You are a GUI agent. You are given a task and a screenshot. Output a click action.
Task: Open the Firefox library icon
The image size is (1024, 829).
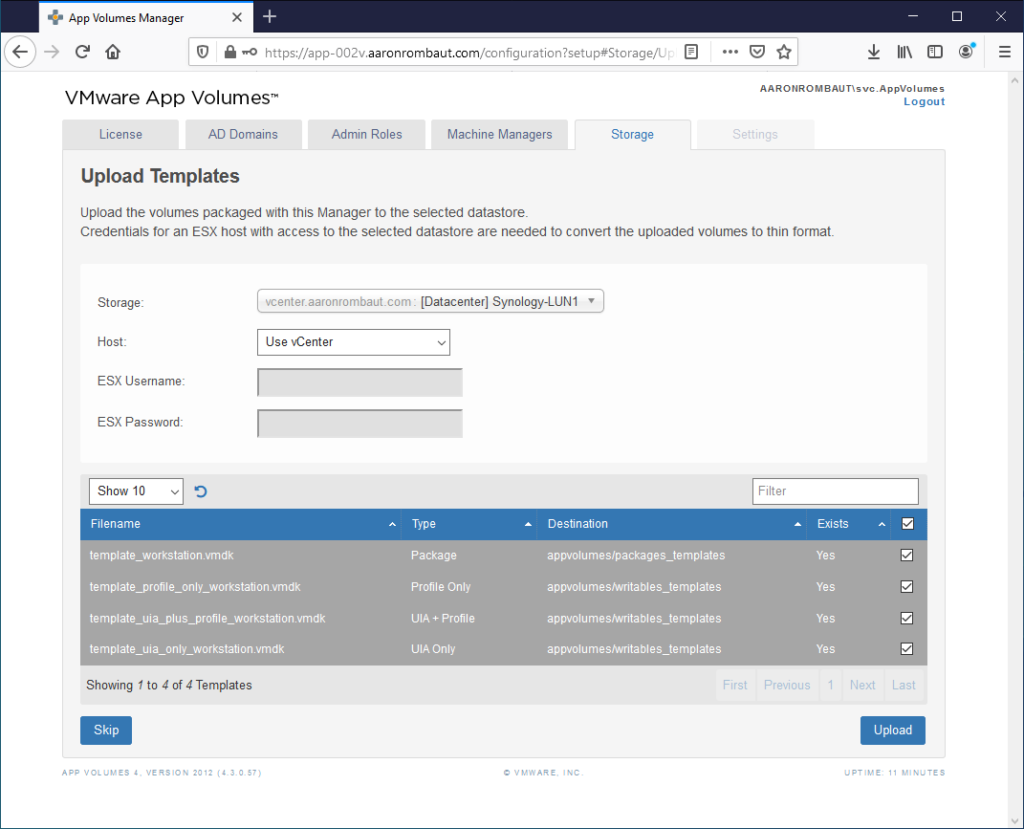tap(904, 52)
